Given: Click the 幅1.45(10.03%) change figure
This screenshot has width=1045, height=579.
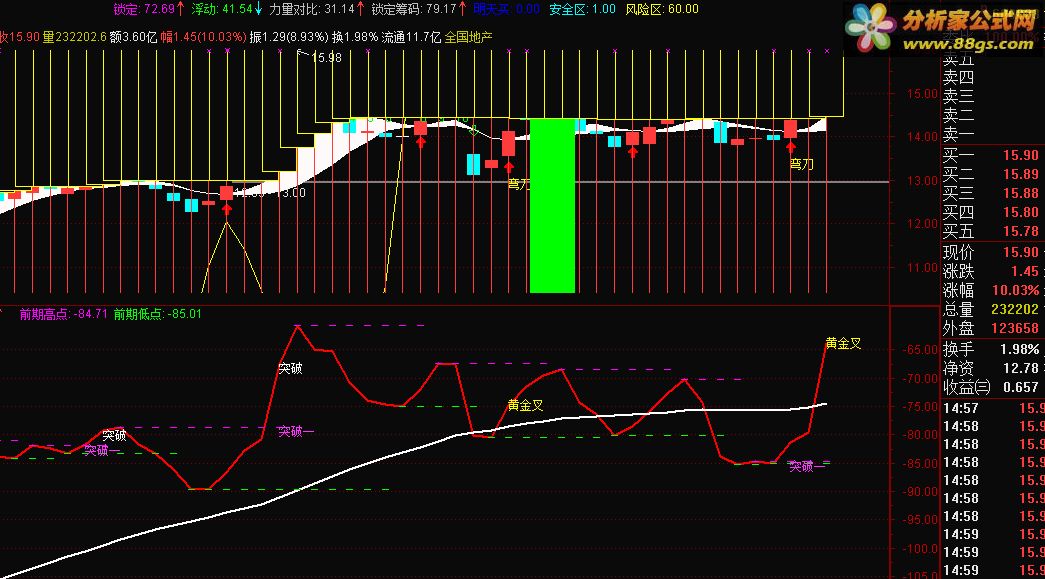Looking at the screenshot, I should [203, 37].
